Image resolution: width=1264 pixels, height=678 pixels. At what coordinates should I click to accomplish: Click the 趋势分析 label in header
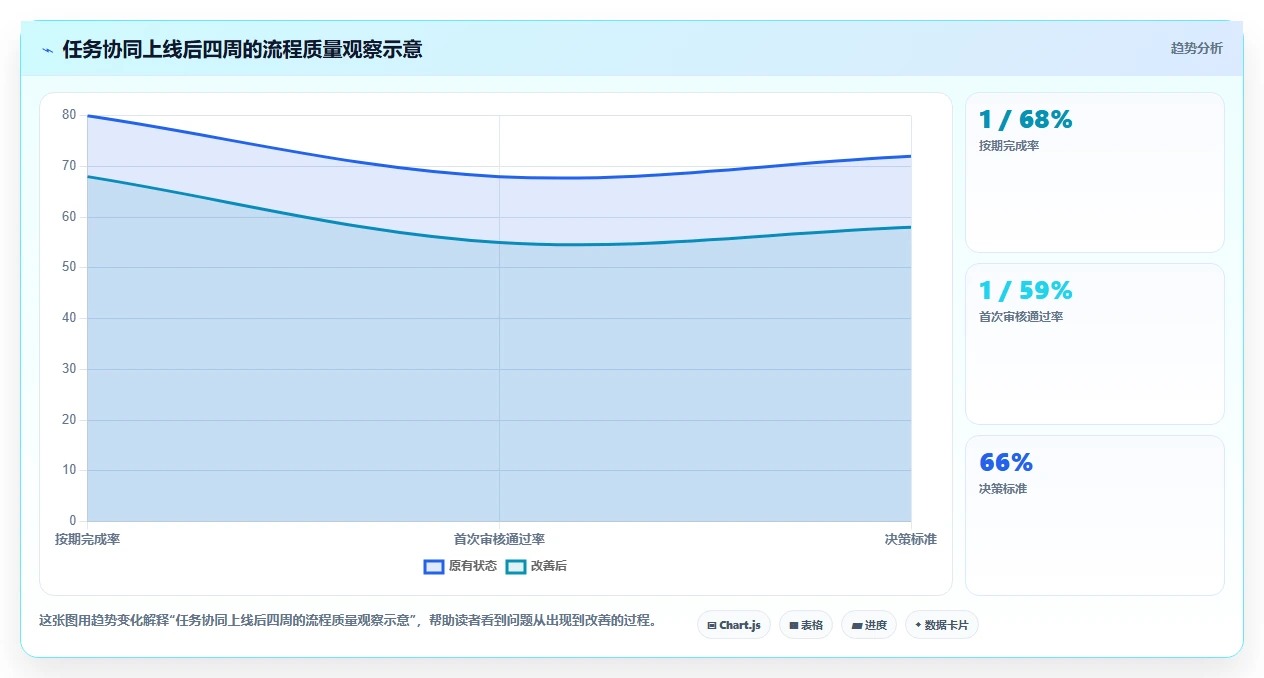(1196, 48)
